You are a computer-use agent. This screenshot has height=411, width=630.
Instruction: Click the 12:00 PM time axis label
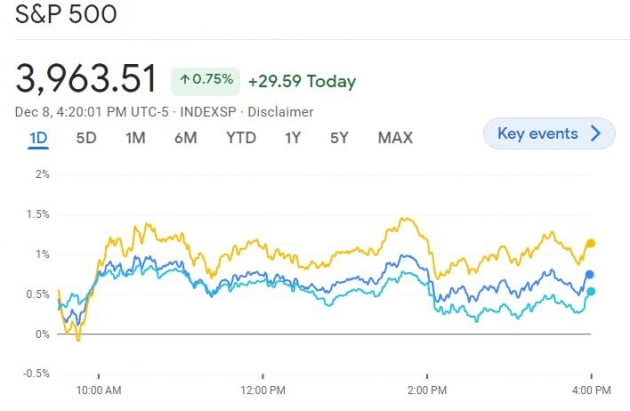coord(263,389)
